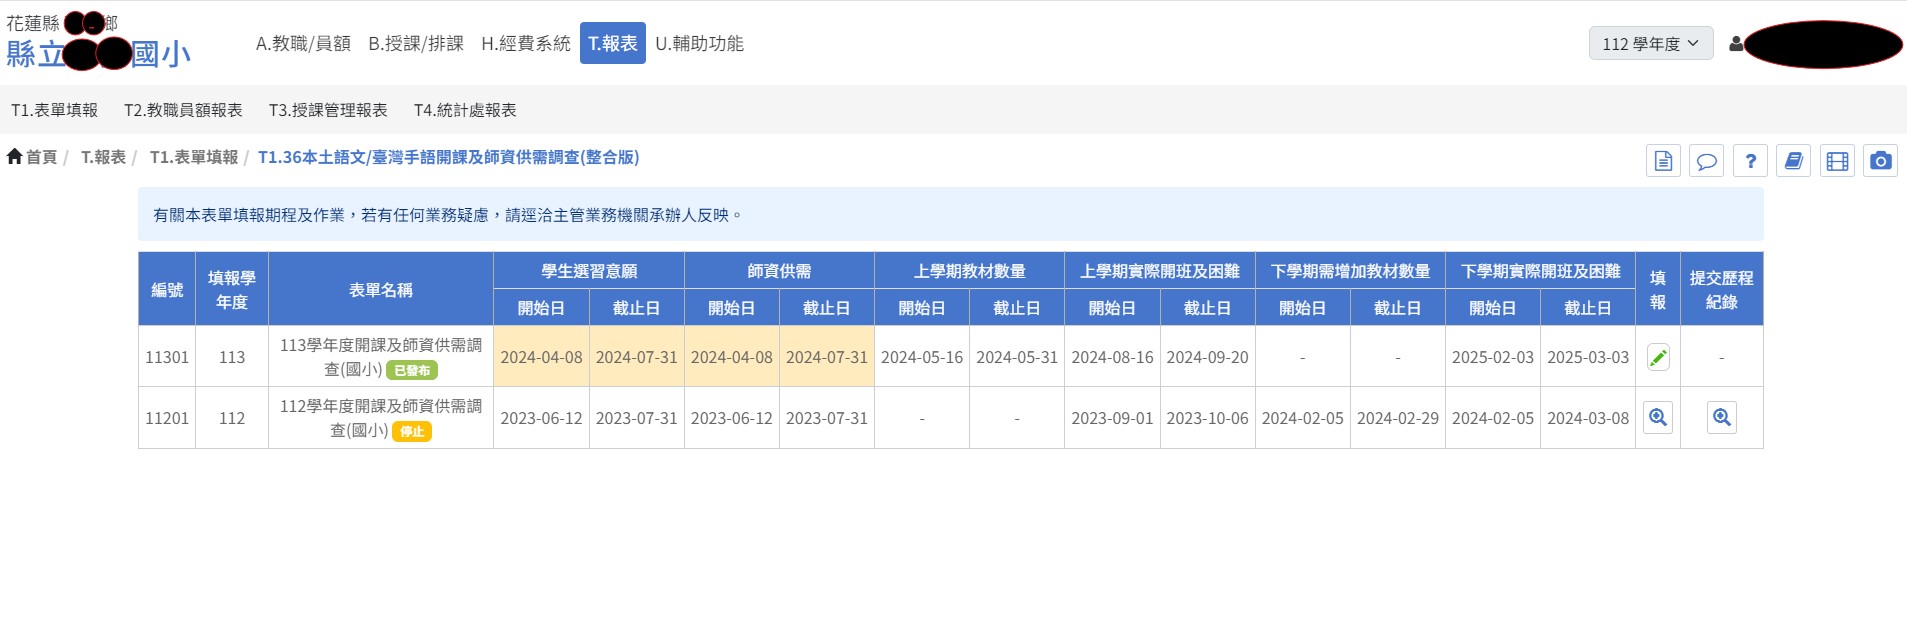Switch to the T2.教職員額報表 tab
Viewport: 1907px width, 624px height.
coord(183,110)
